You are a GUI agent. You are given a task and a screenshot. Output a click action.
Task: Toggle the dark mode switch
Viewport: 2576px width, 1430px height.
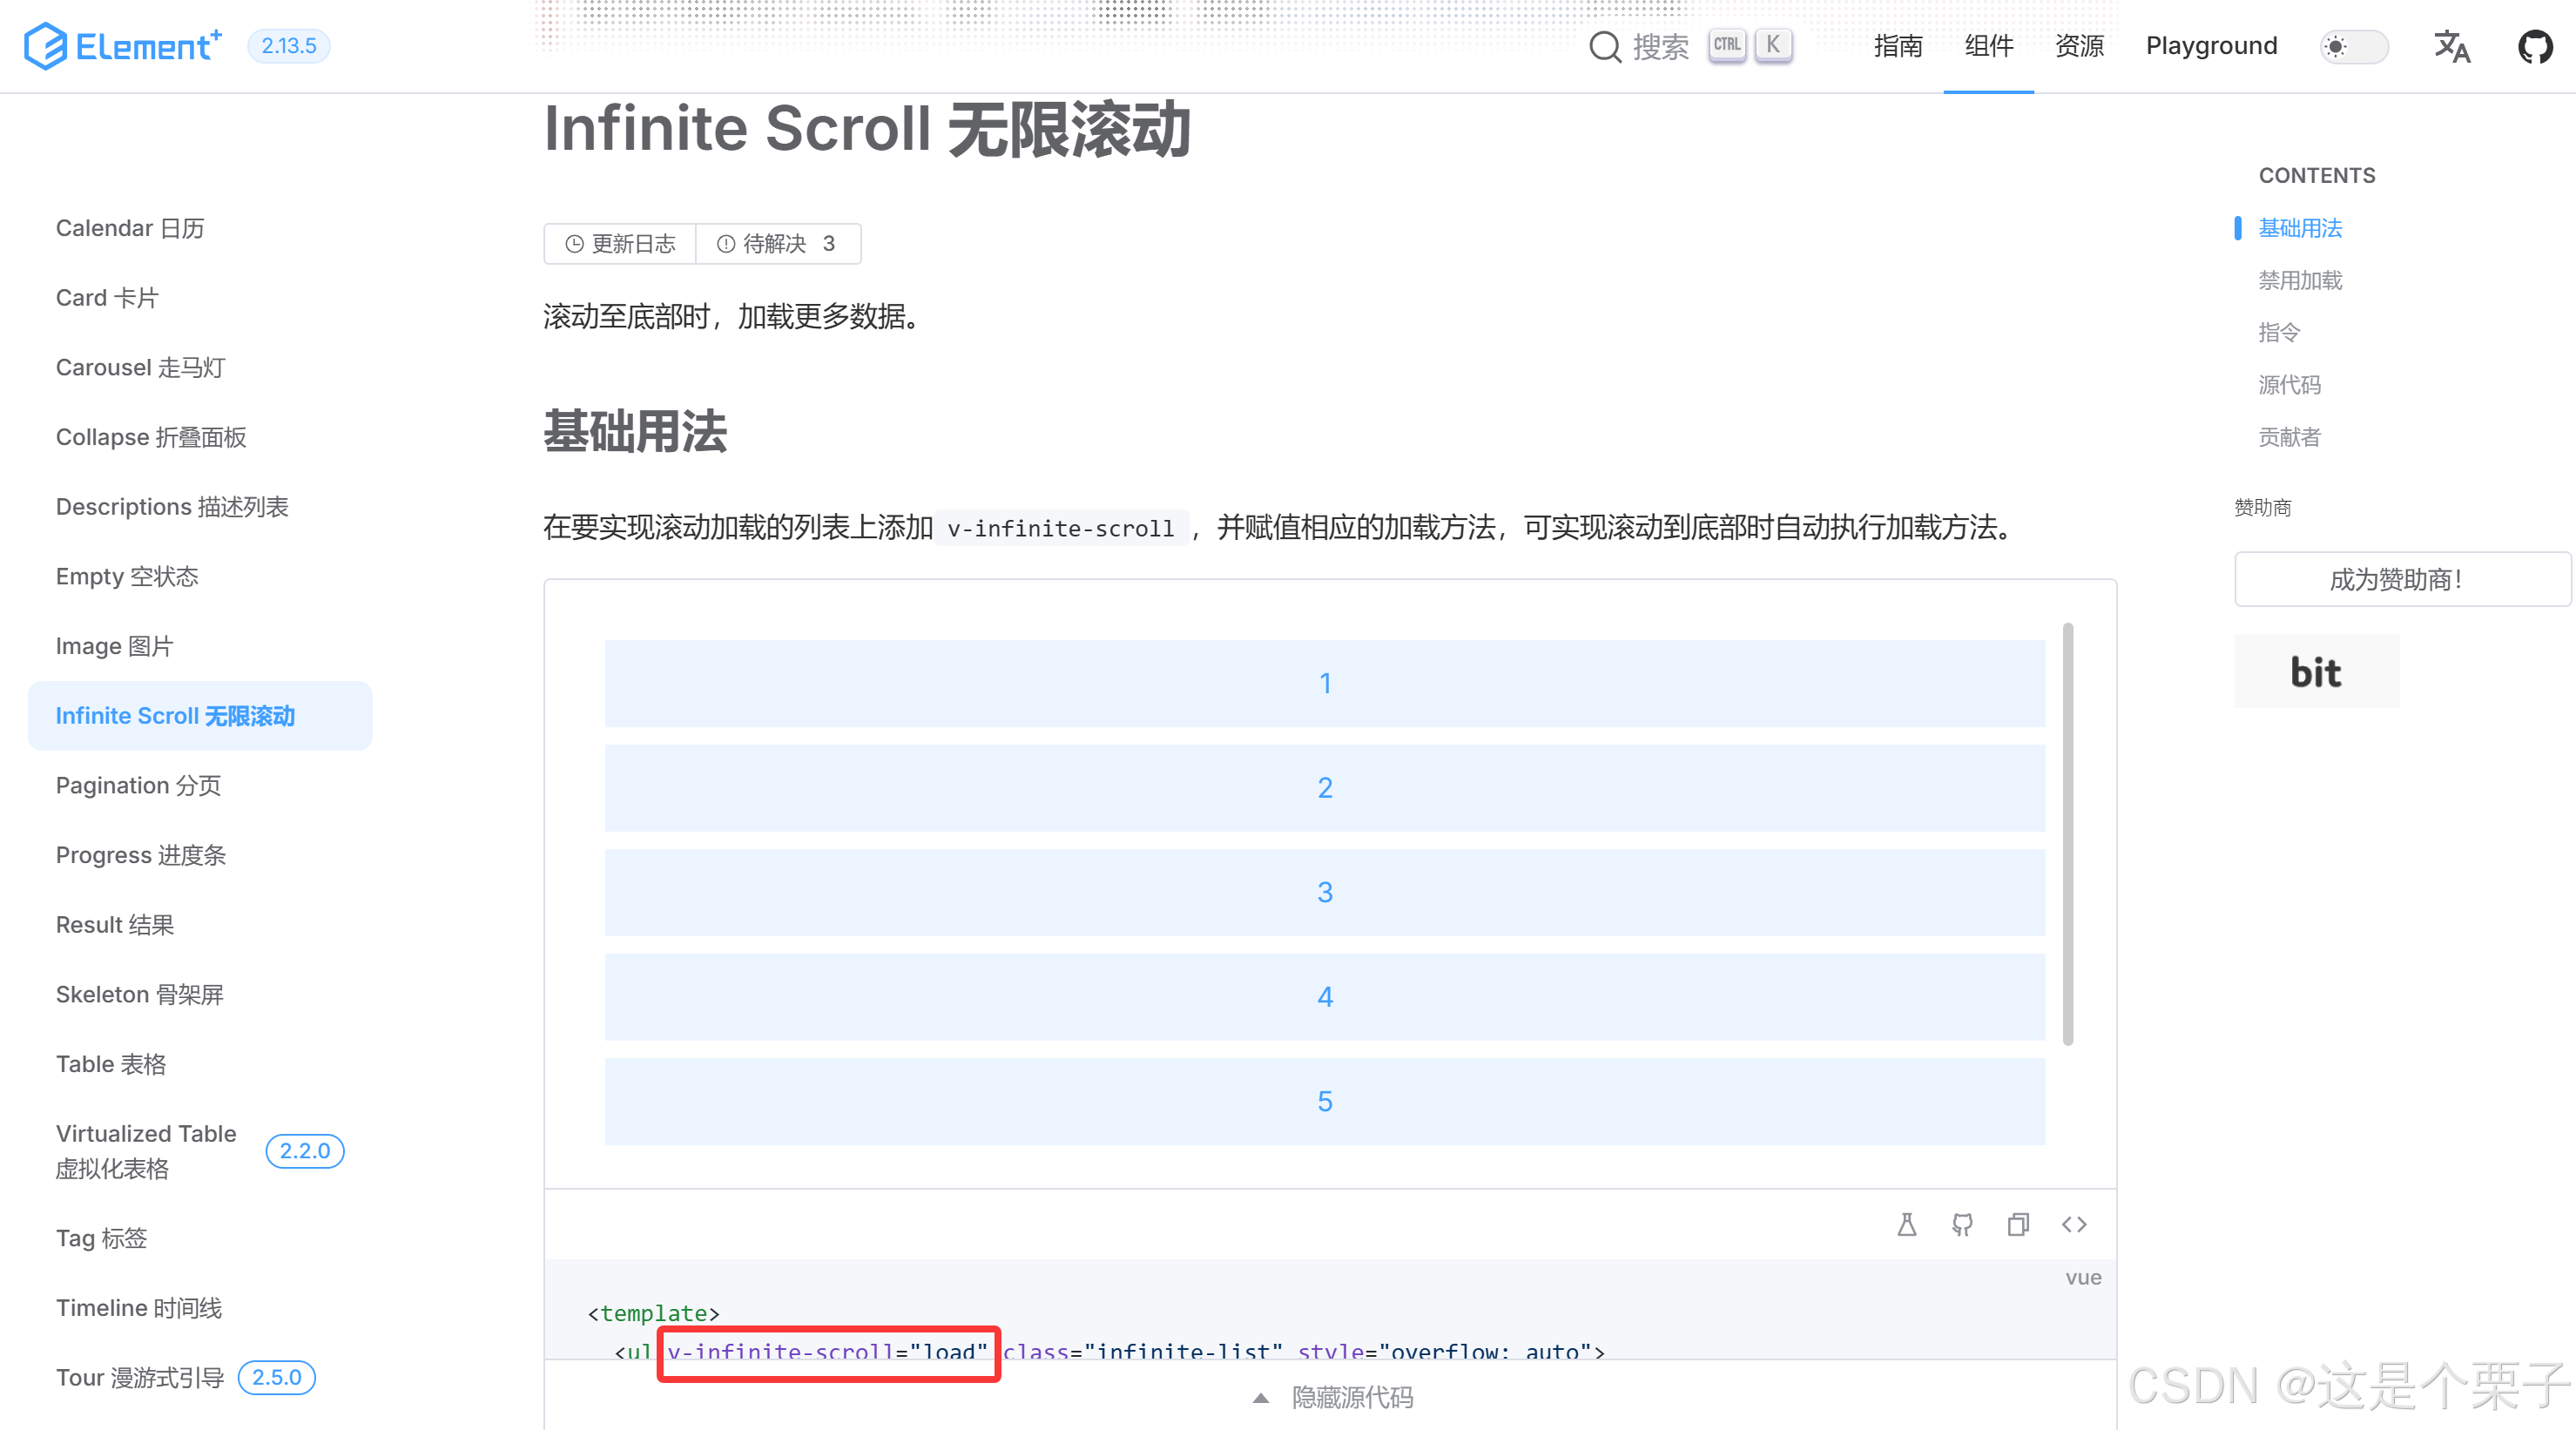point(2353,46)
